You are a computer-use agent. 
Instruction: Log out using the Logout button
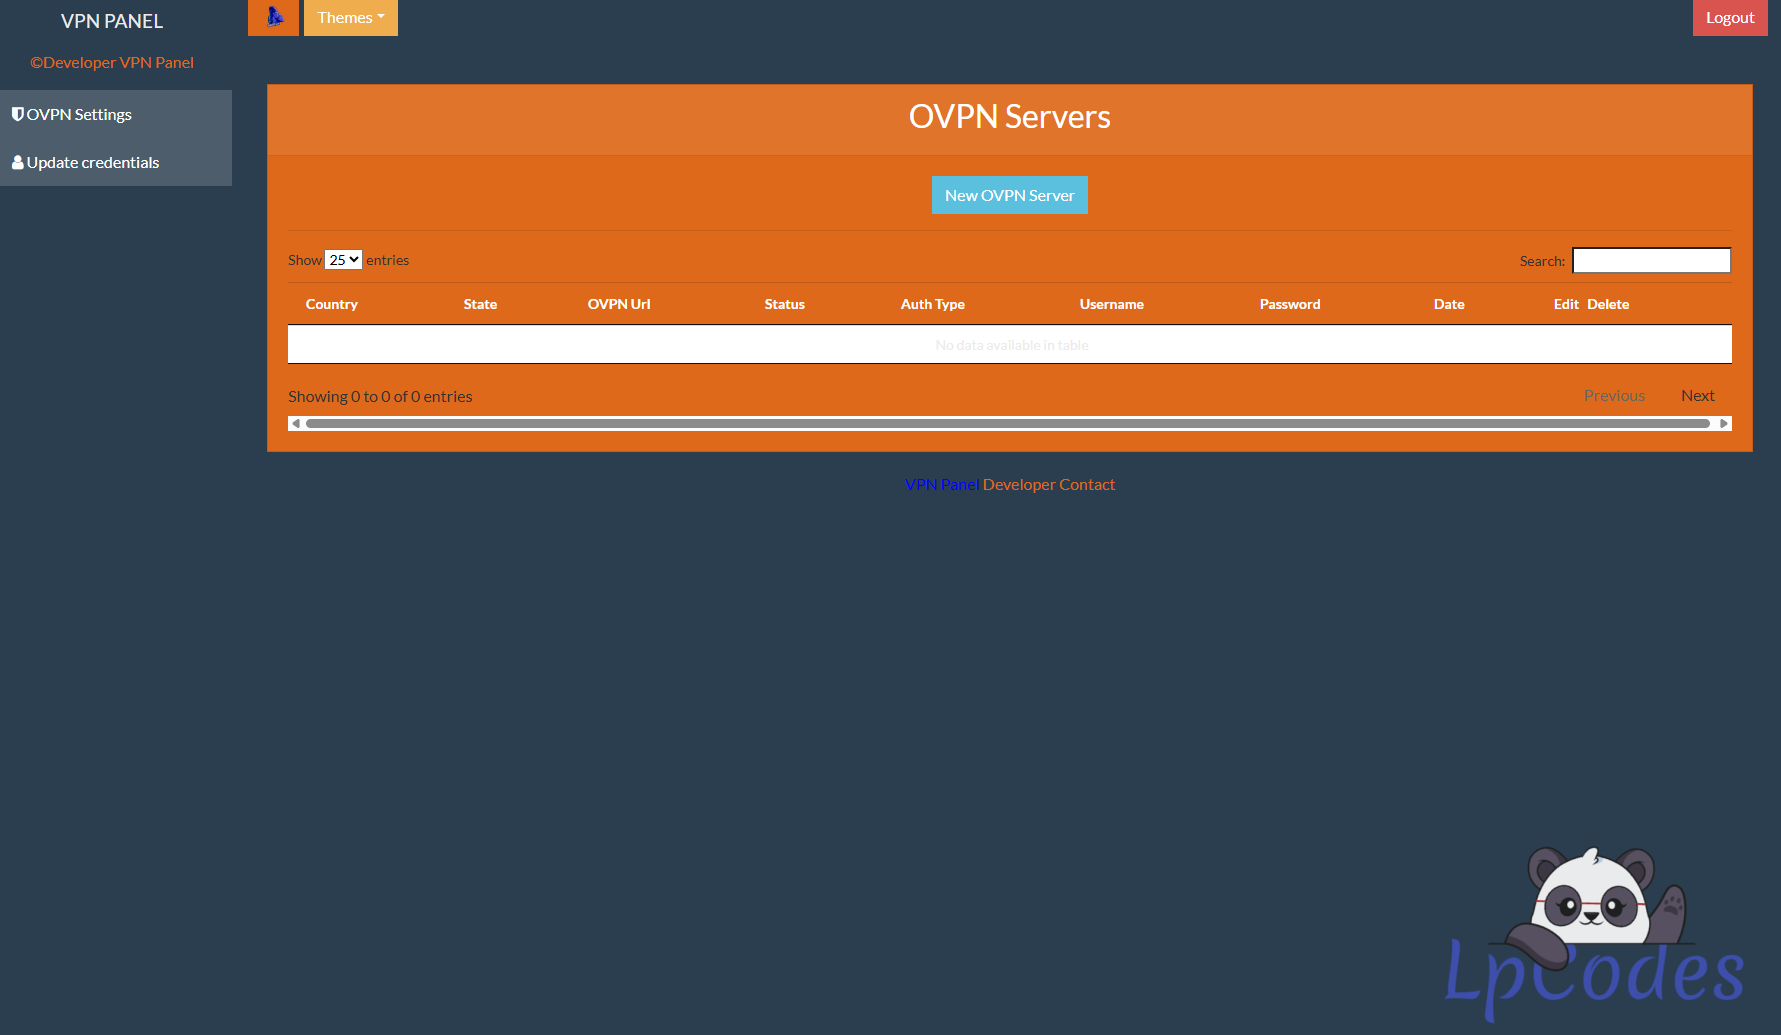[x=1729, y=18]
